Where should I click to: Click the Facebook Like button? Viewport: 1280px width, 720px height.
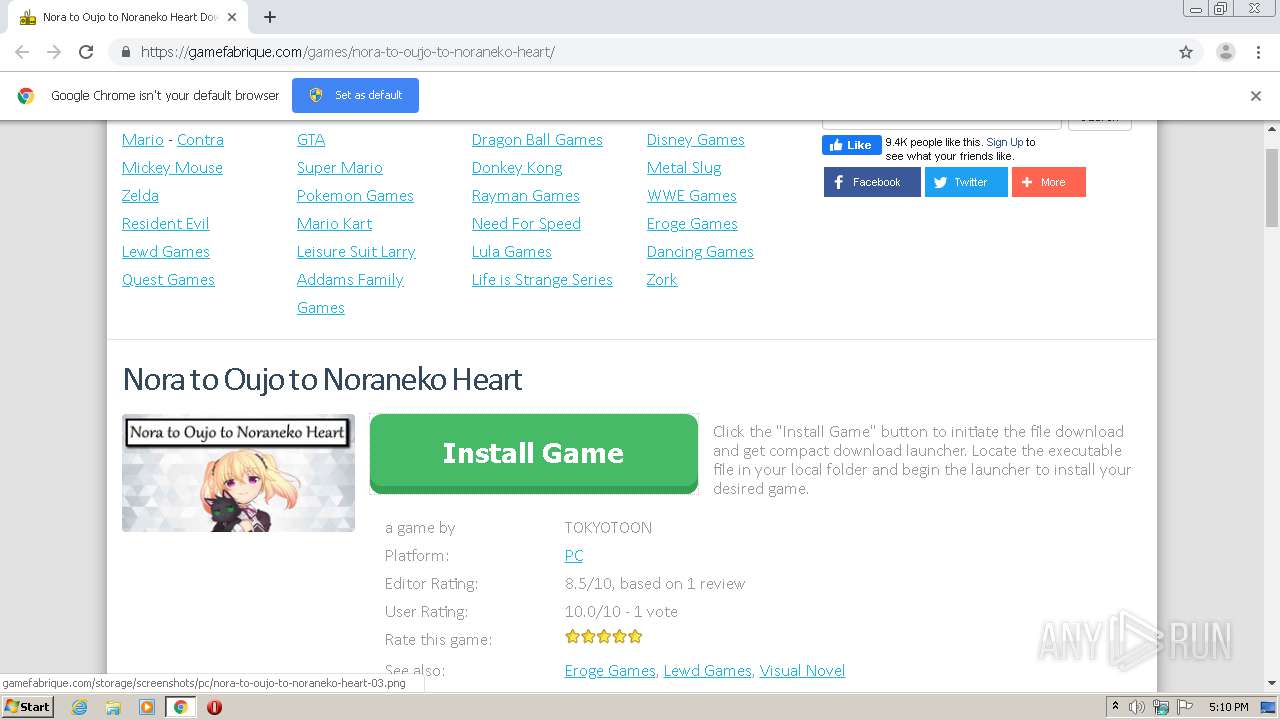click(x=852, y=145)
